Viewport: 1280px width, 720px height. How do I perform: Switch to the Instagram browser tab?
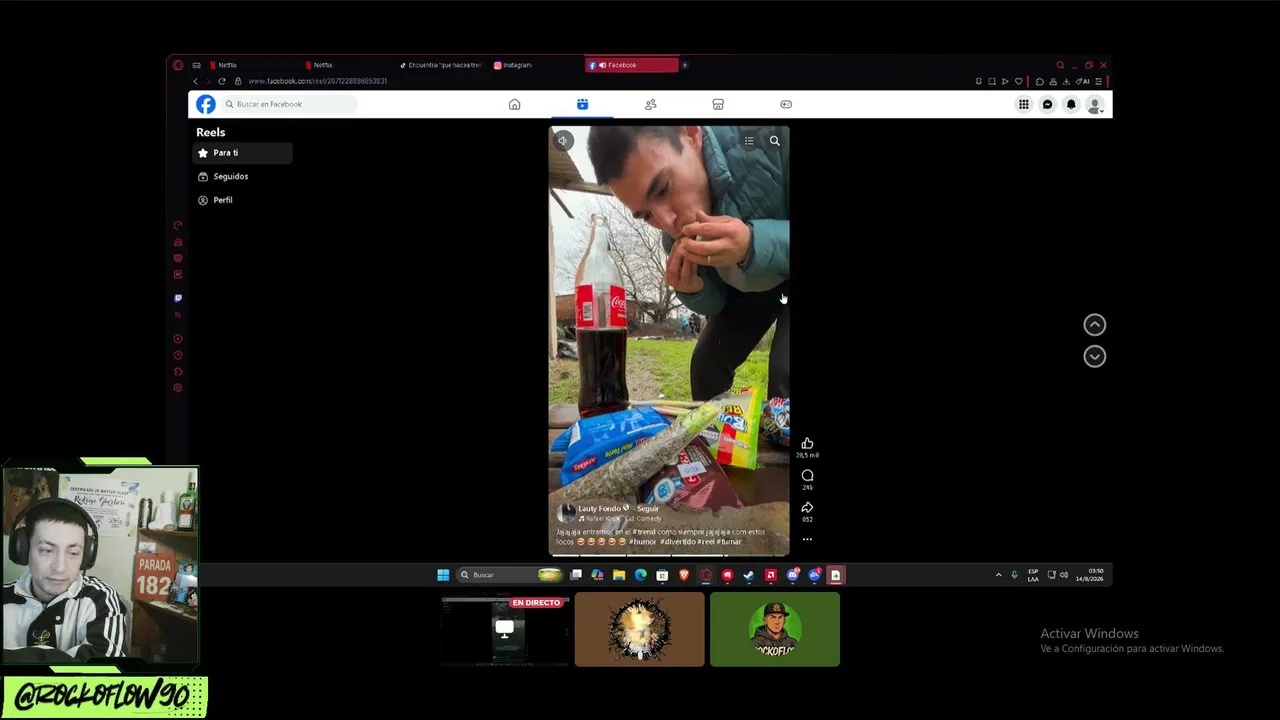click(535, 65)
